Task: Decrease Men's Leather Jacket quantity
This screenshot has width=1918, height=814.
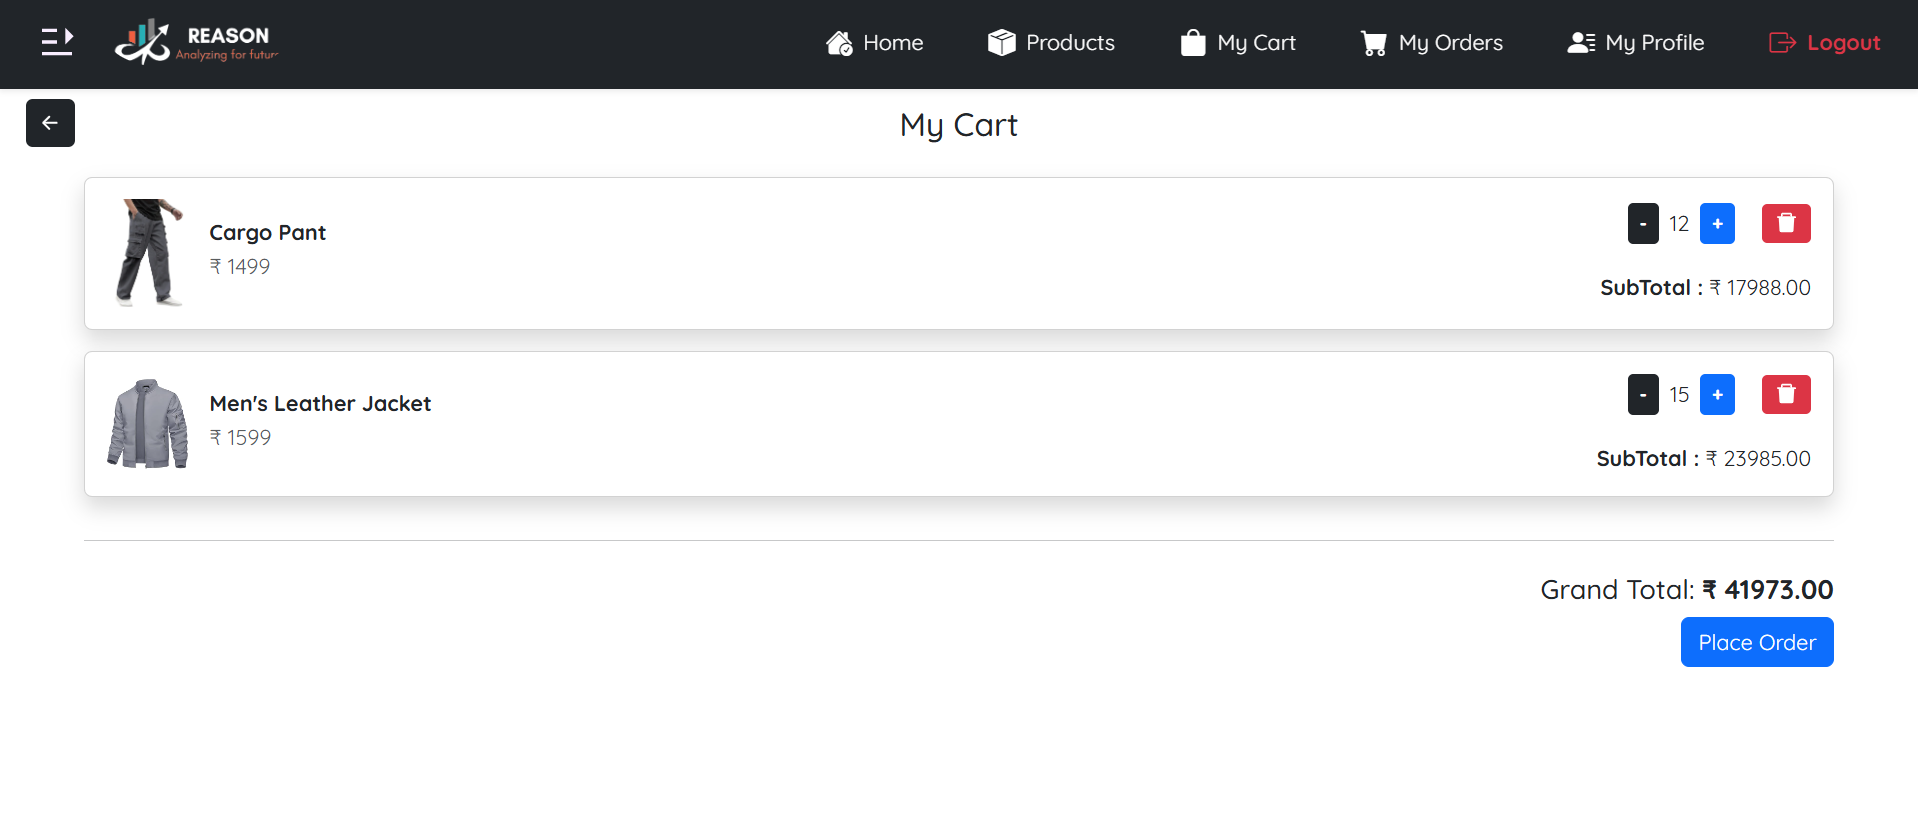Action: tap(1643, 394)
